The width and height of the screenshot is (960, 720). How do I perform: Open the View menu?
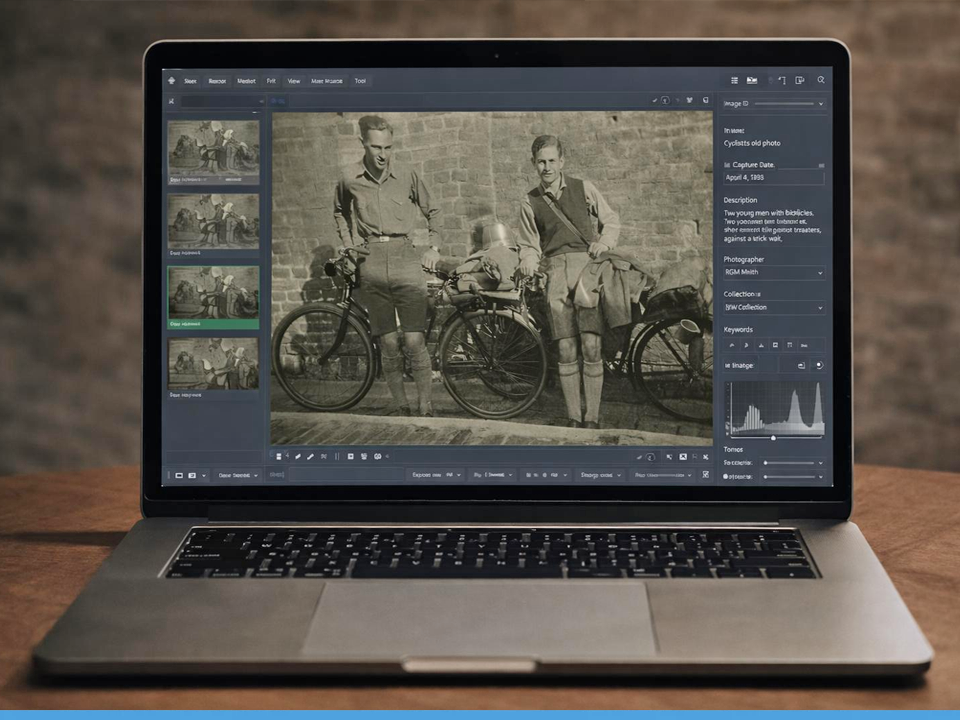294,81
